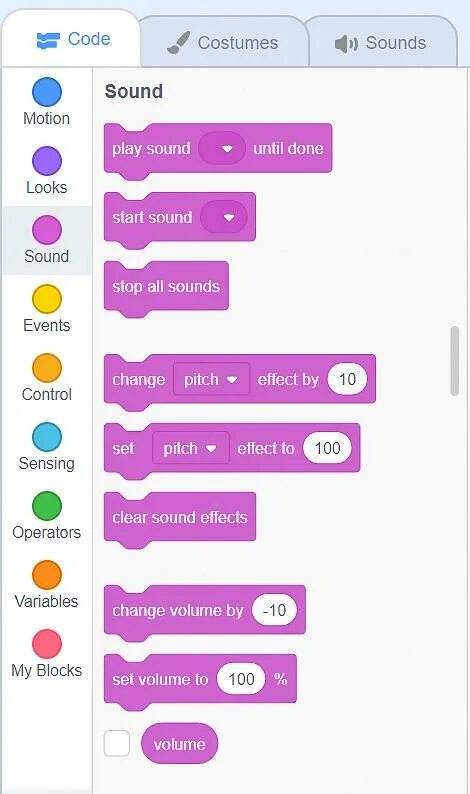The image size is (470, 794).
Task: Switch to the Costumes tab
Action: 223,43
